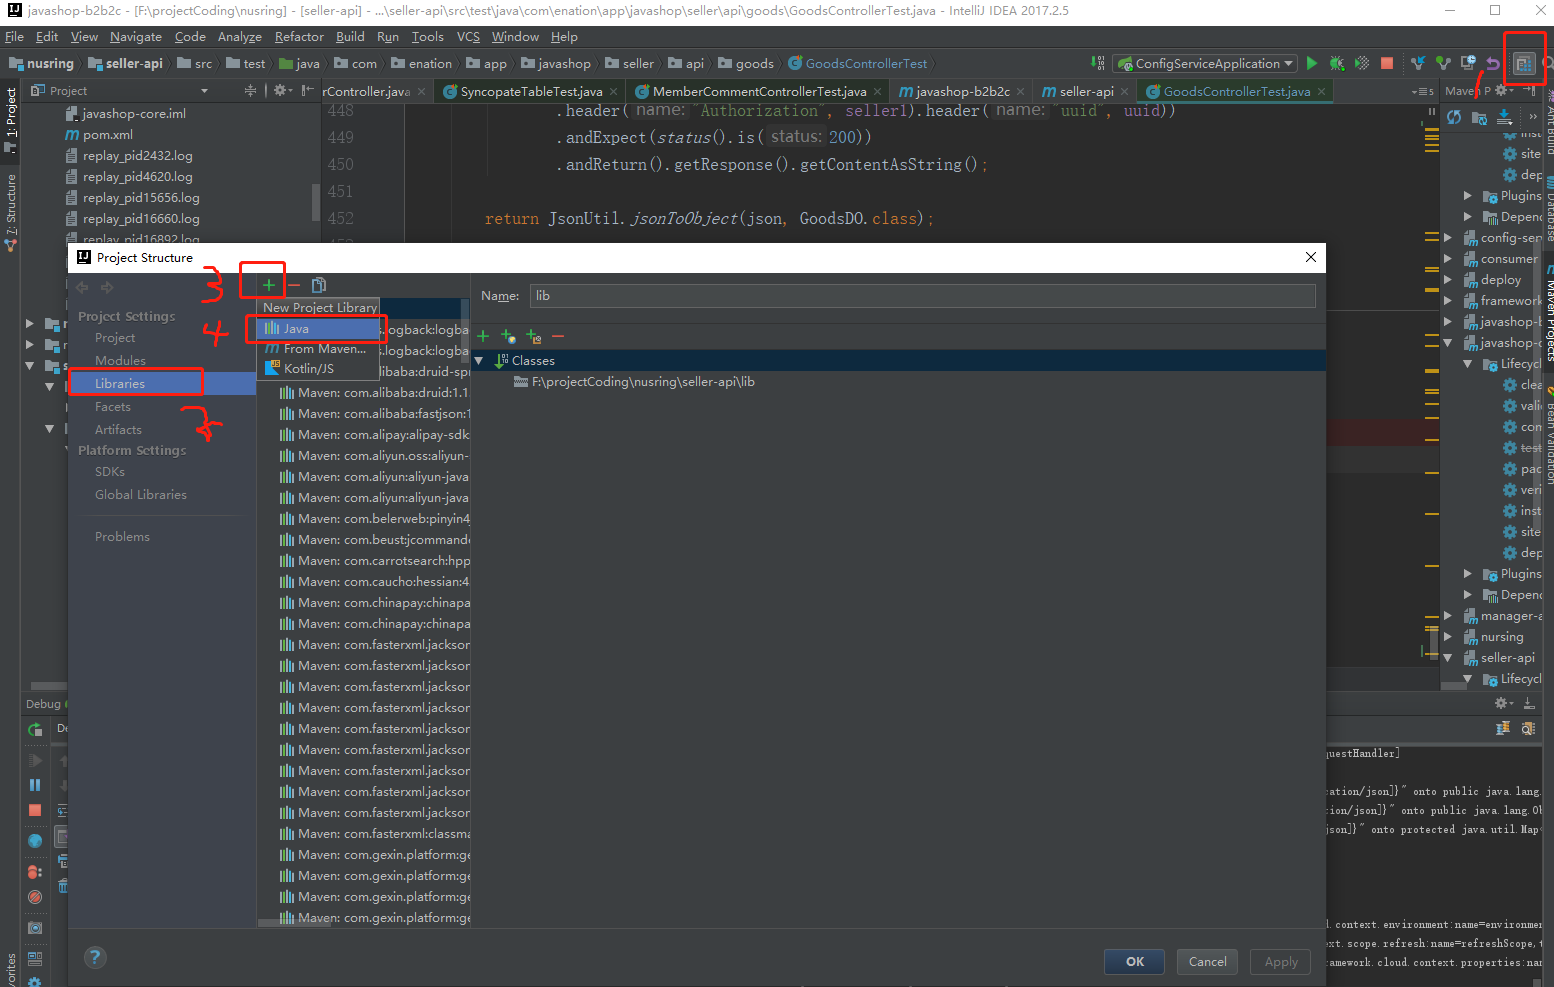Click the undo/revert arrow icon

point(1493,63)
